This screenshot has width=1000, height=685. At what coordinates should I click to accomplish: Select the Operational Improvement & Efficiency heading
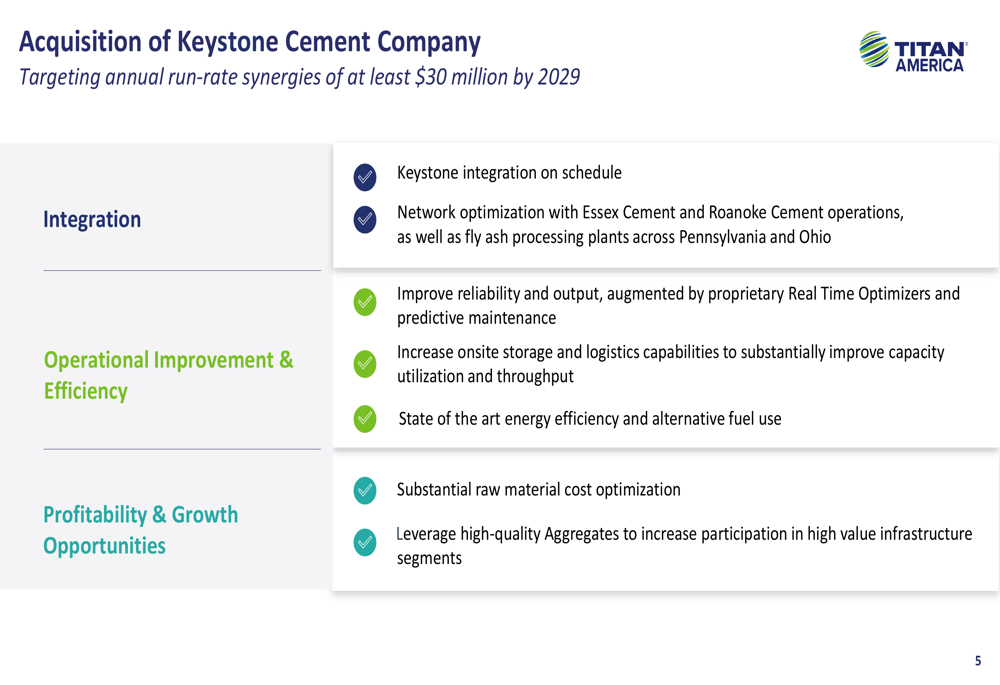click(168, 375)
